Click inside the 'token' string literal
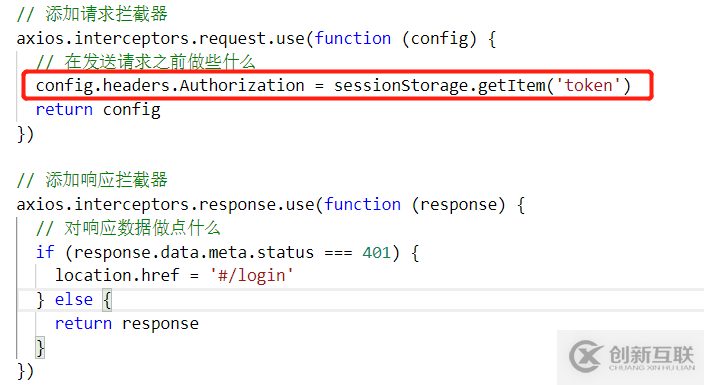Image resolution: width=704 pixels, height=385 pixels. 588,85
